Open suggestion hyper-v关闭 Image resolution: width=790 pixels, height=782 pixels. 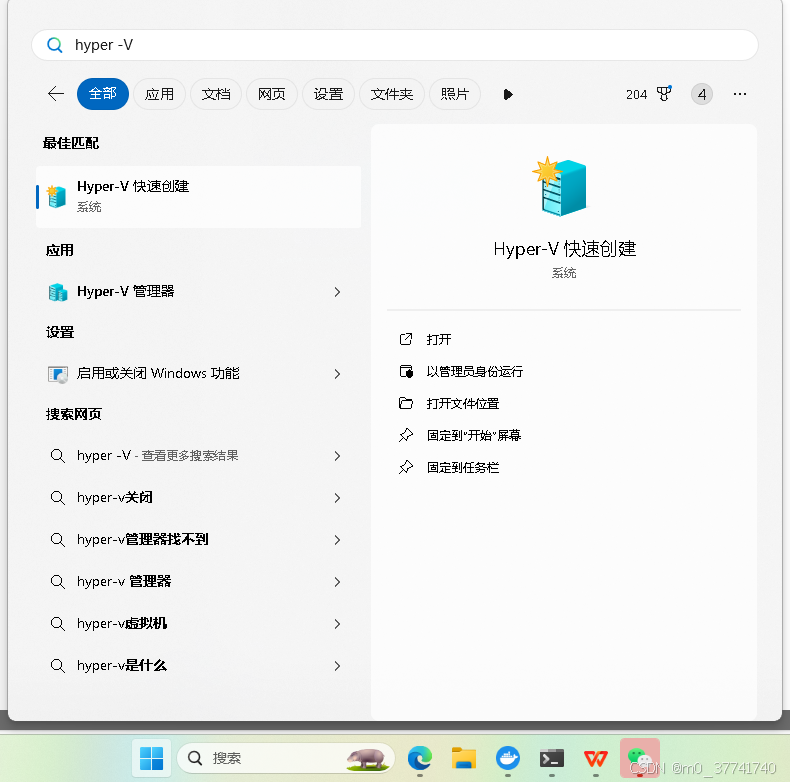199,498
